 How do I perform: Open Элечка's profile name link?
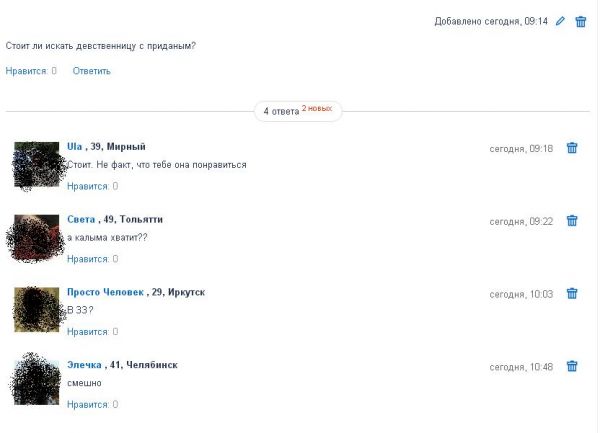click(84, 365)
